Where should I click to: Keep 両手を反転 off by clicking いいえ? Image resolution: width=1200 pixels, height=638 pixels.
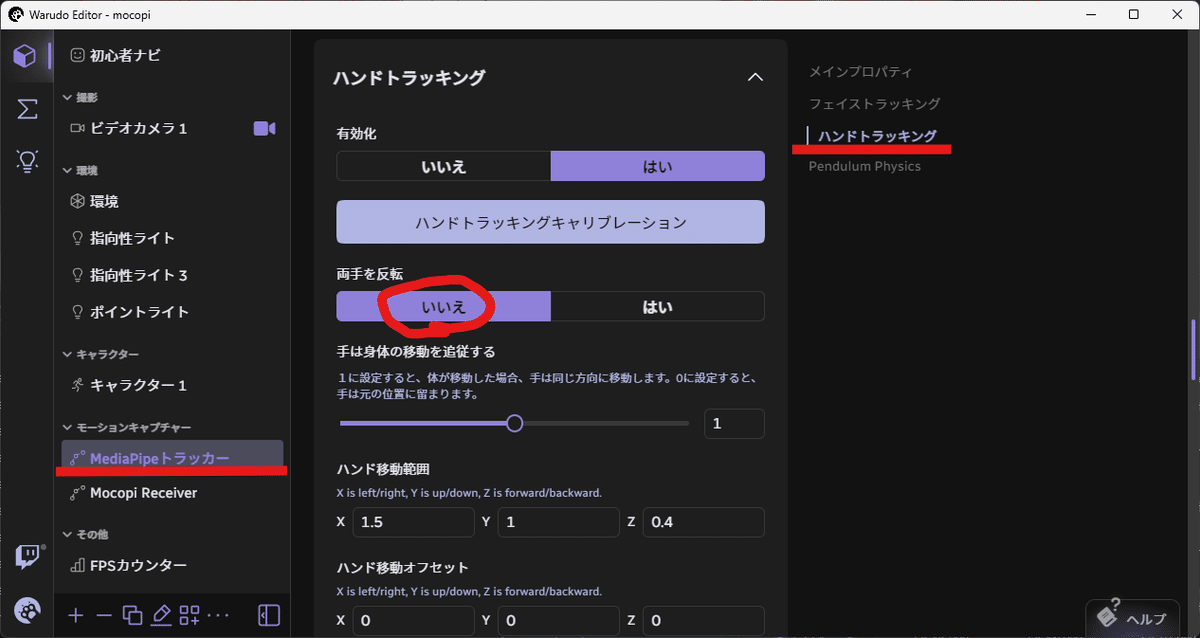click(x=443, y=306)
